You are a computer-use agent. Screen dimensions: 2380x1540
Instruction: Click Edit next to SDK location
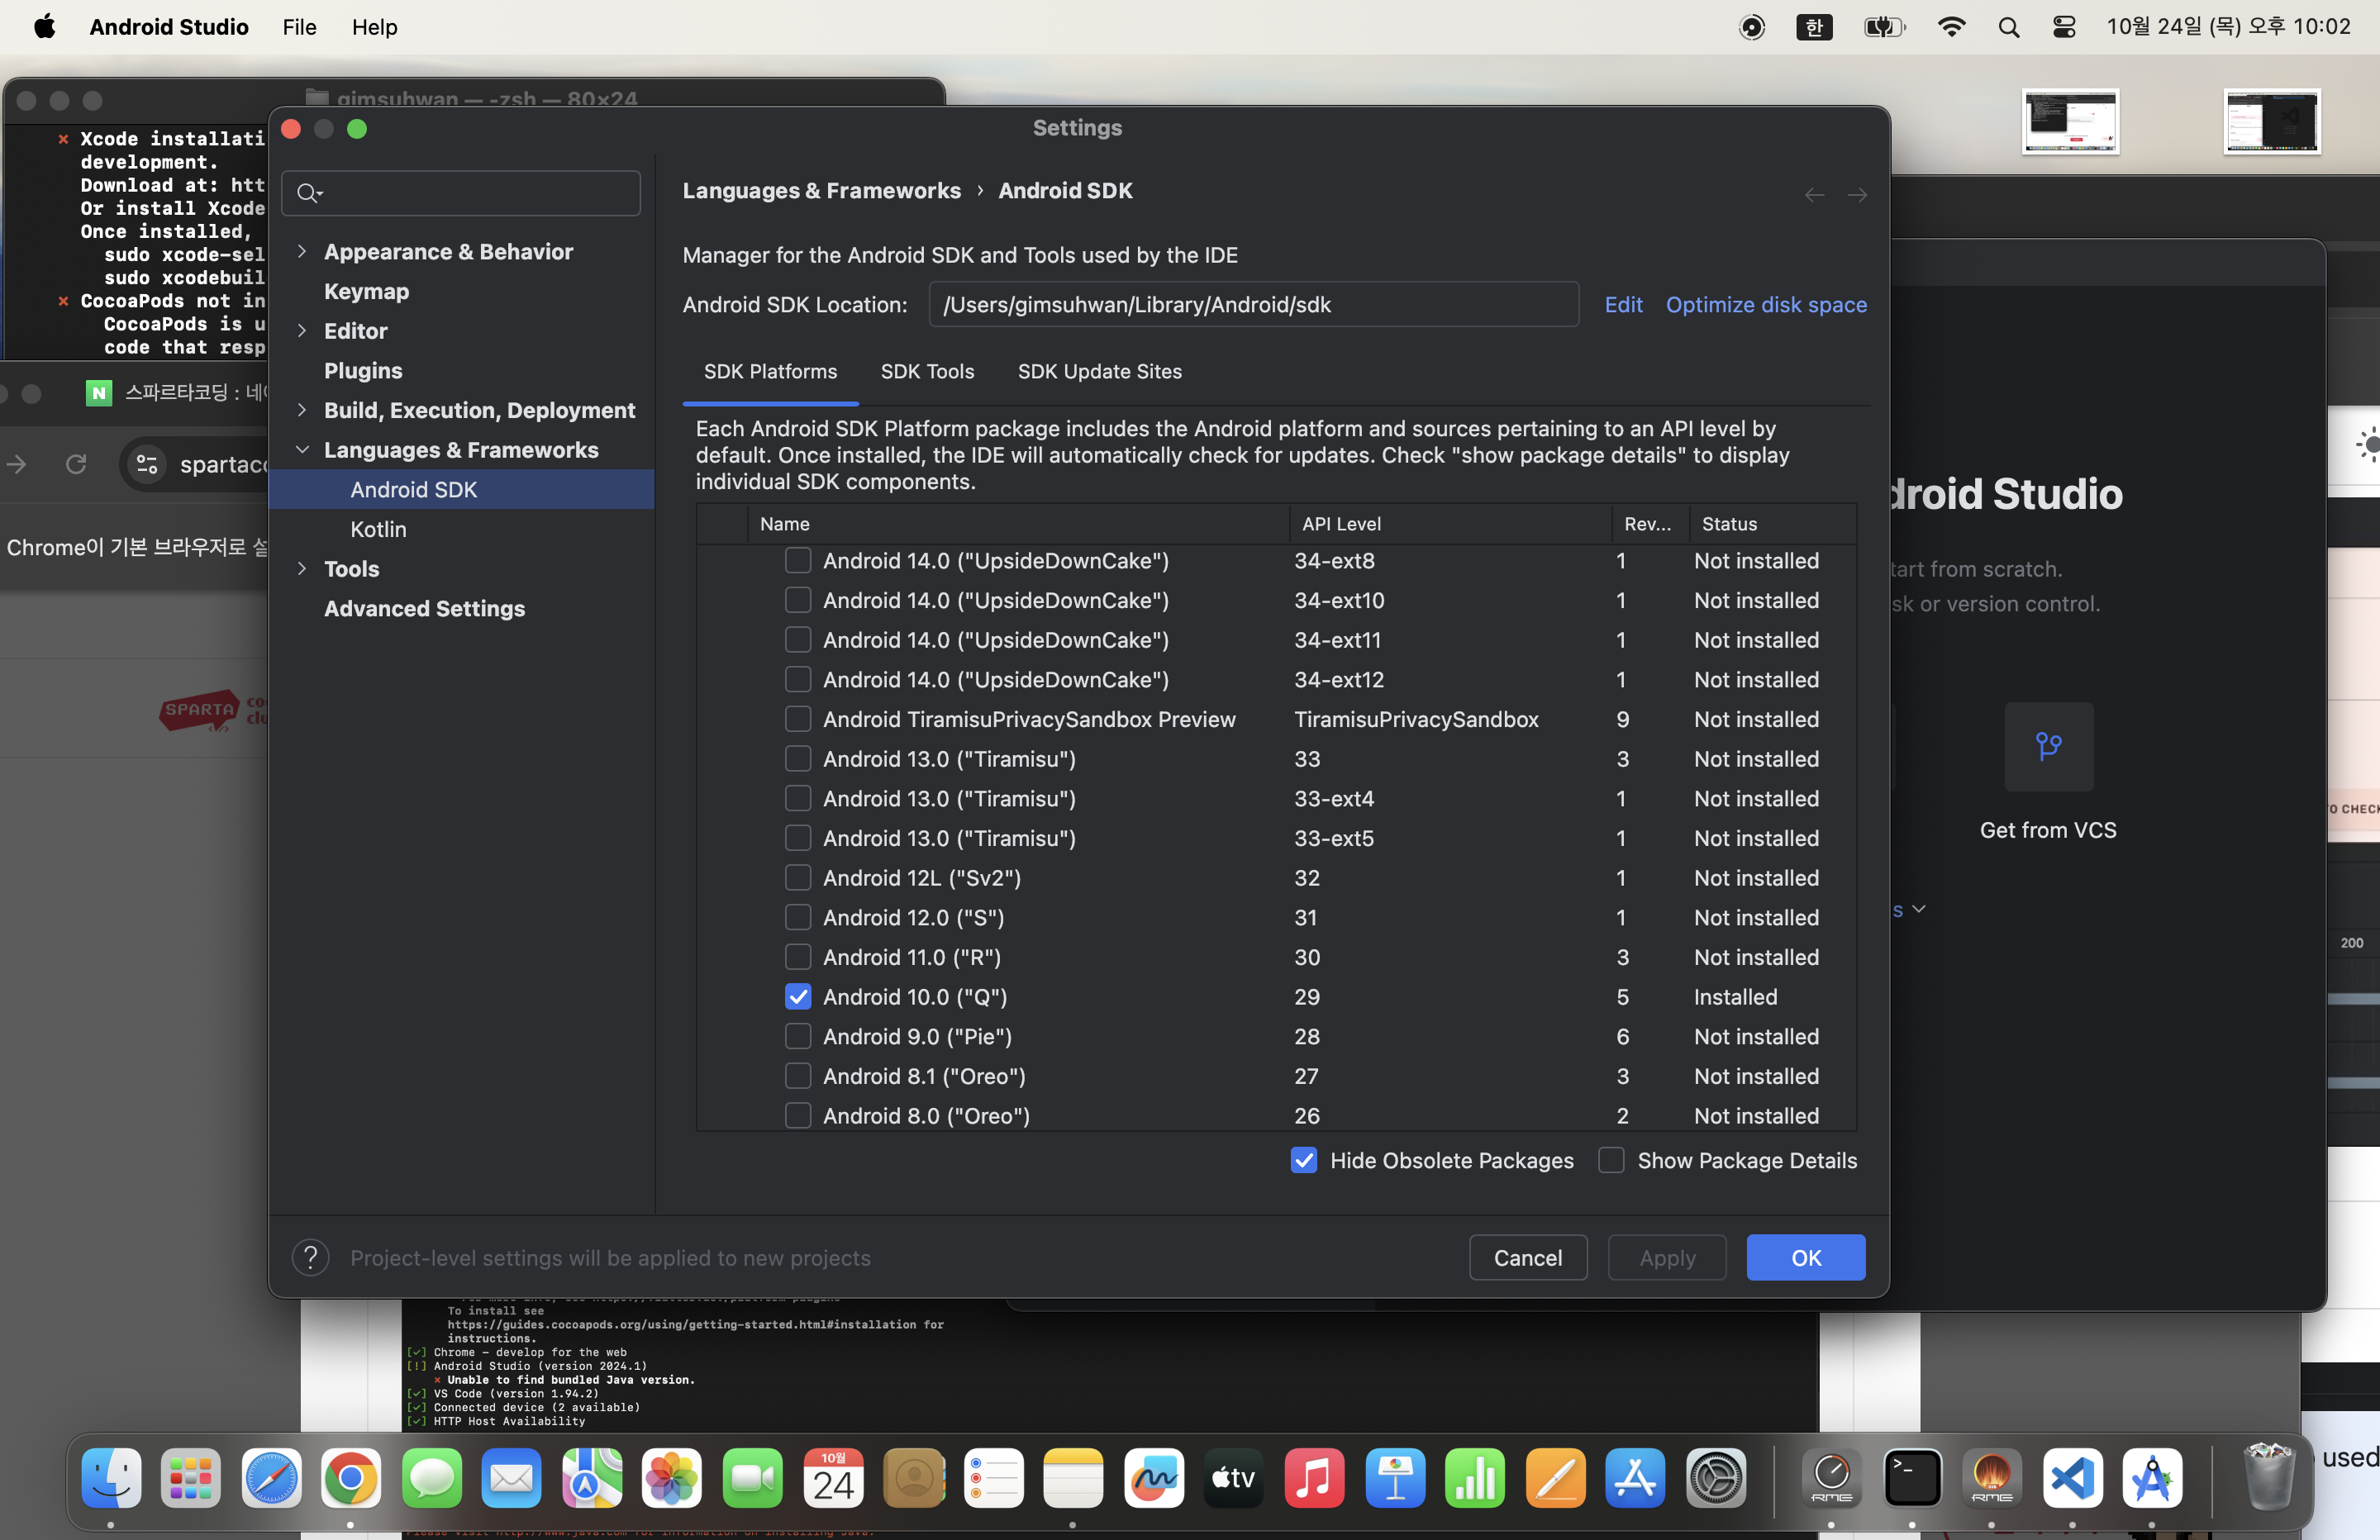(1623, 304)
